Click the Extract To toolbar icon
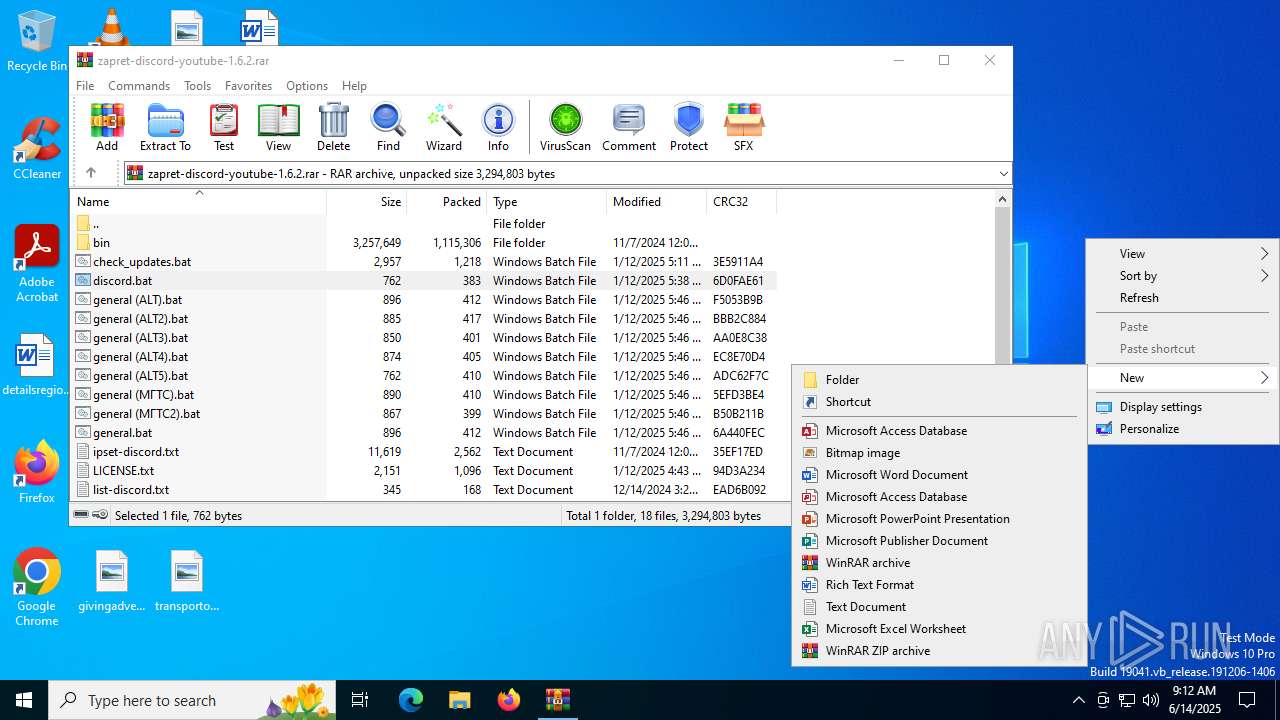Image resolution: width=1280 pixels, height=720 pixels. pyautogui.click(x=165, y=128)
